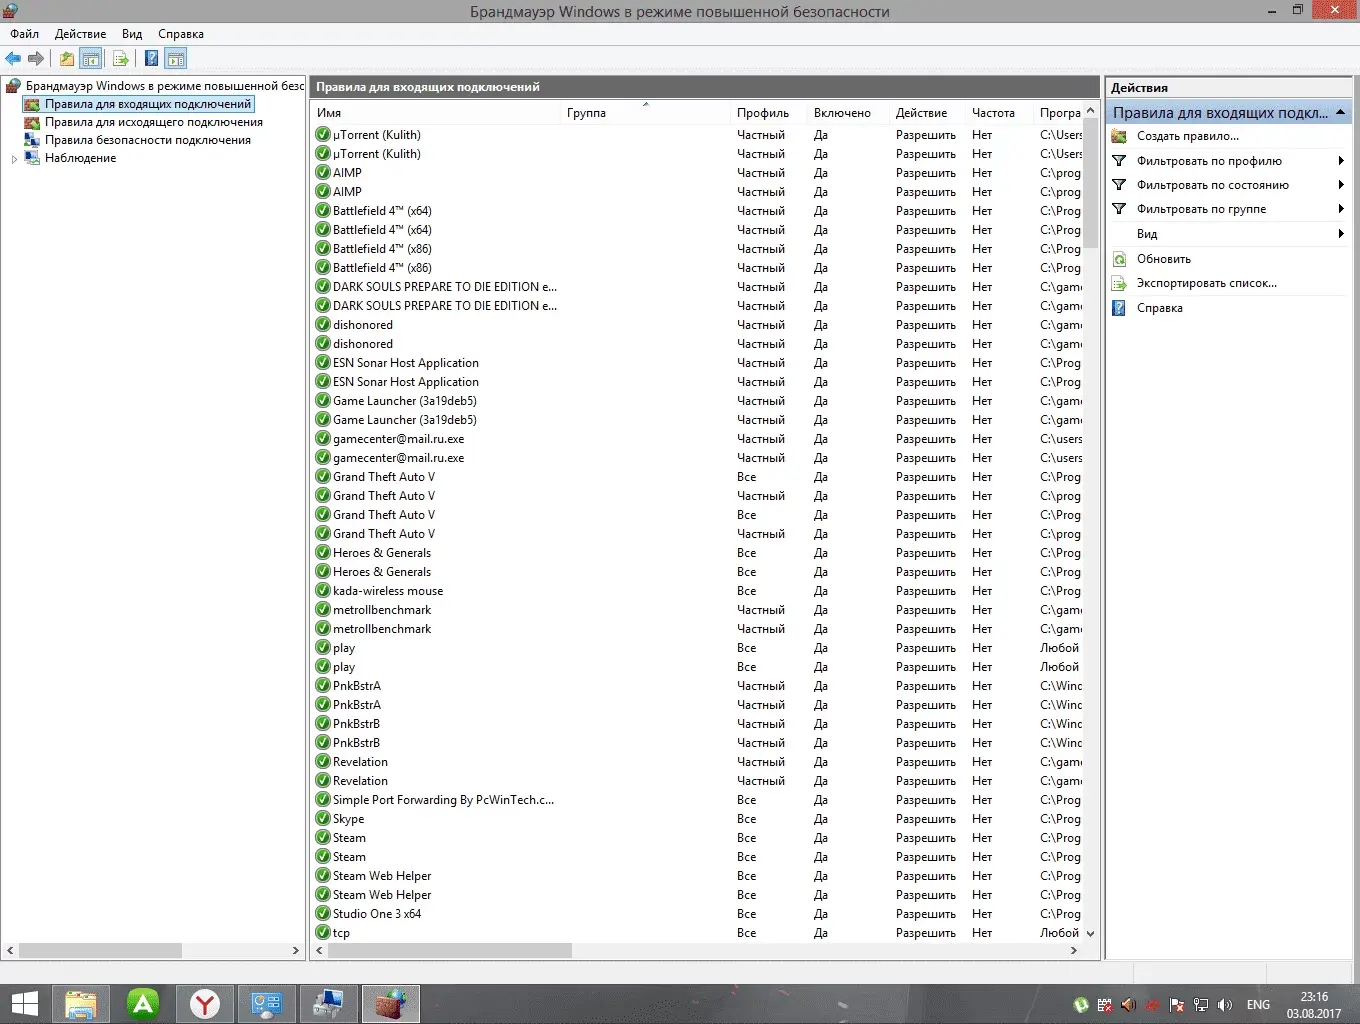The height and width of the screenshot is (1024, 1360).
Task: Click the green check icon of Studio One 3 x64
Action: point(323,914)
